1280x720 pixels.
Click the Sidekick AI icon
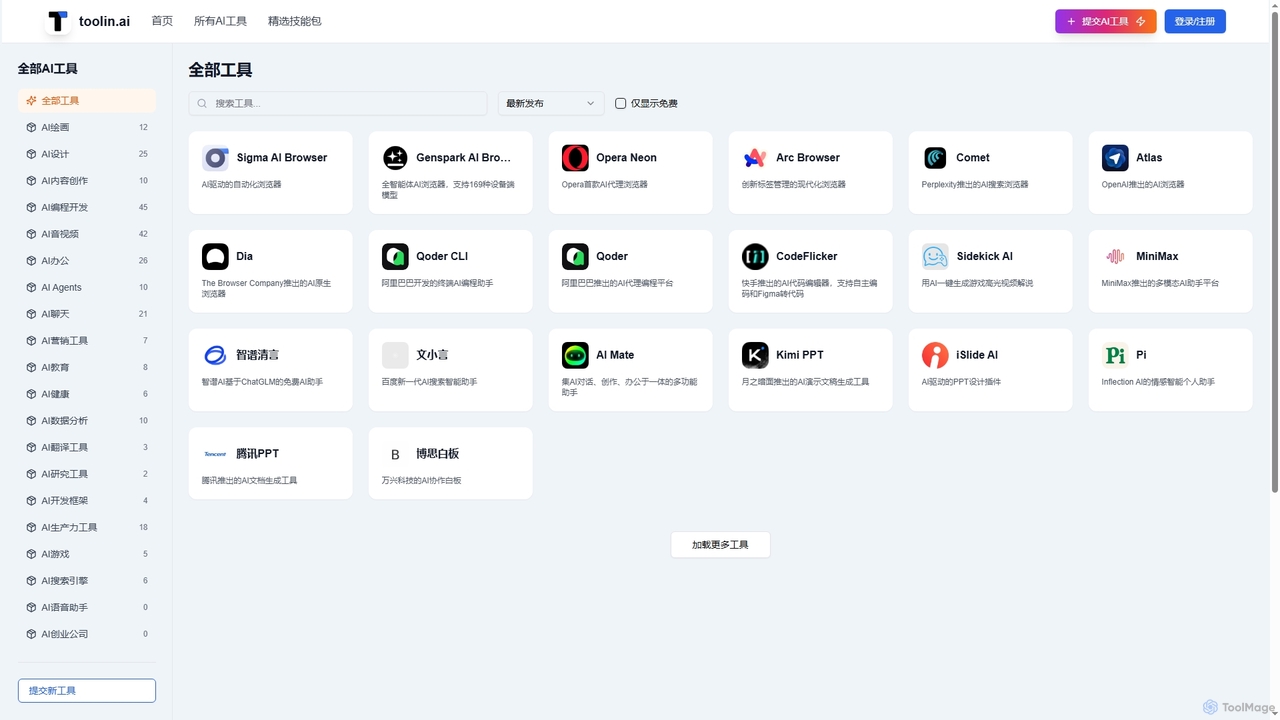click(x=935, y=257)
